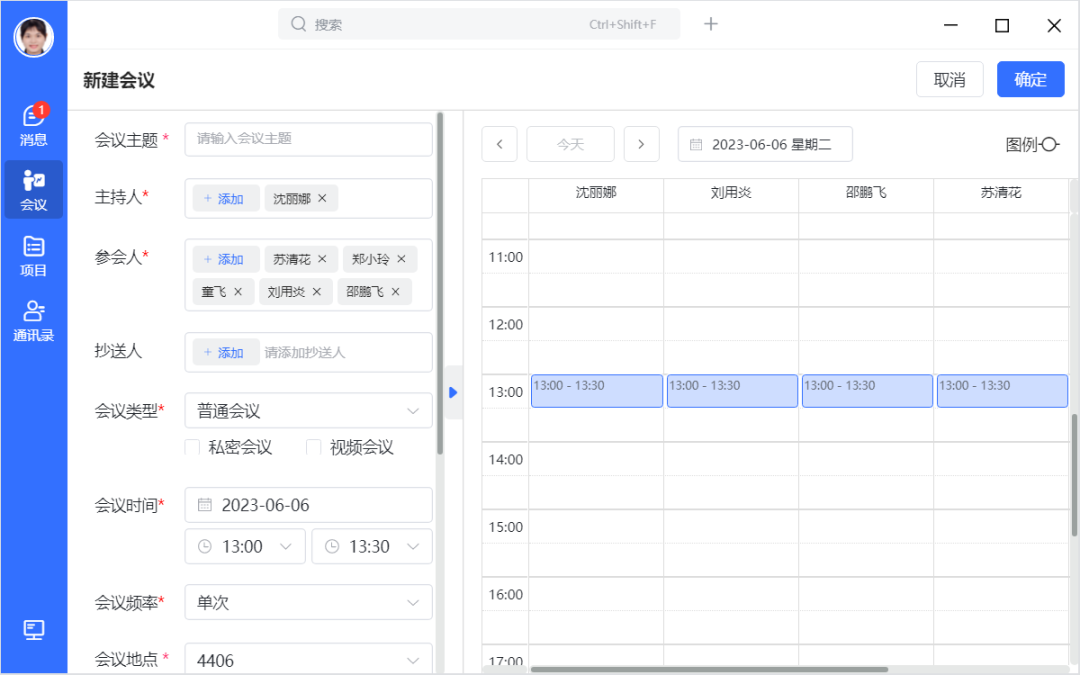The image size is (1080, 675).
Task: Click the 15:00 time label
Action: (x=506, y=527)
